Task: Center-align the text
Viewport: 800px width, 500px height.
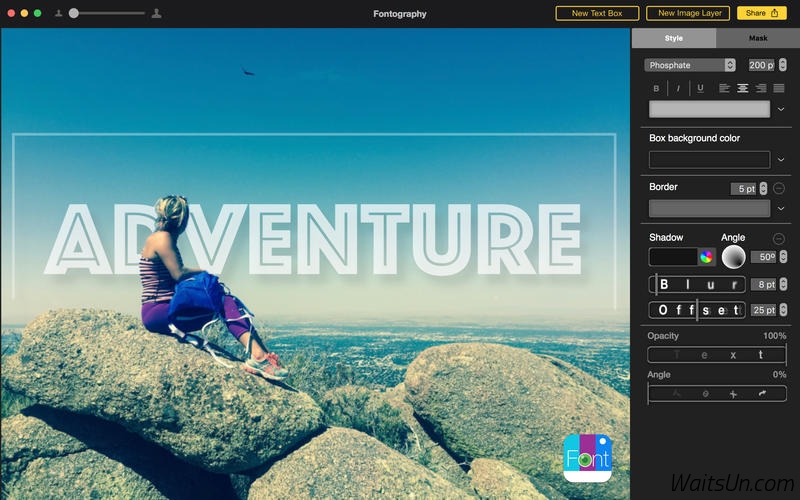Action: [742, 88]
